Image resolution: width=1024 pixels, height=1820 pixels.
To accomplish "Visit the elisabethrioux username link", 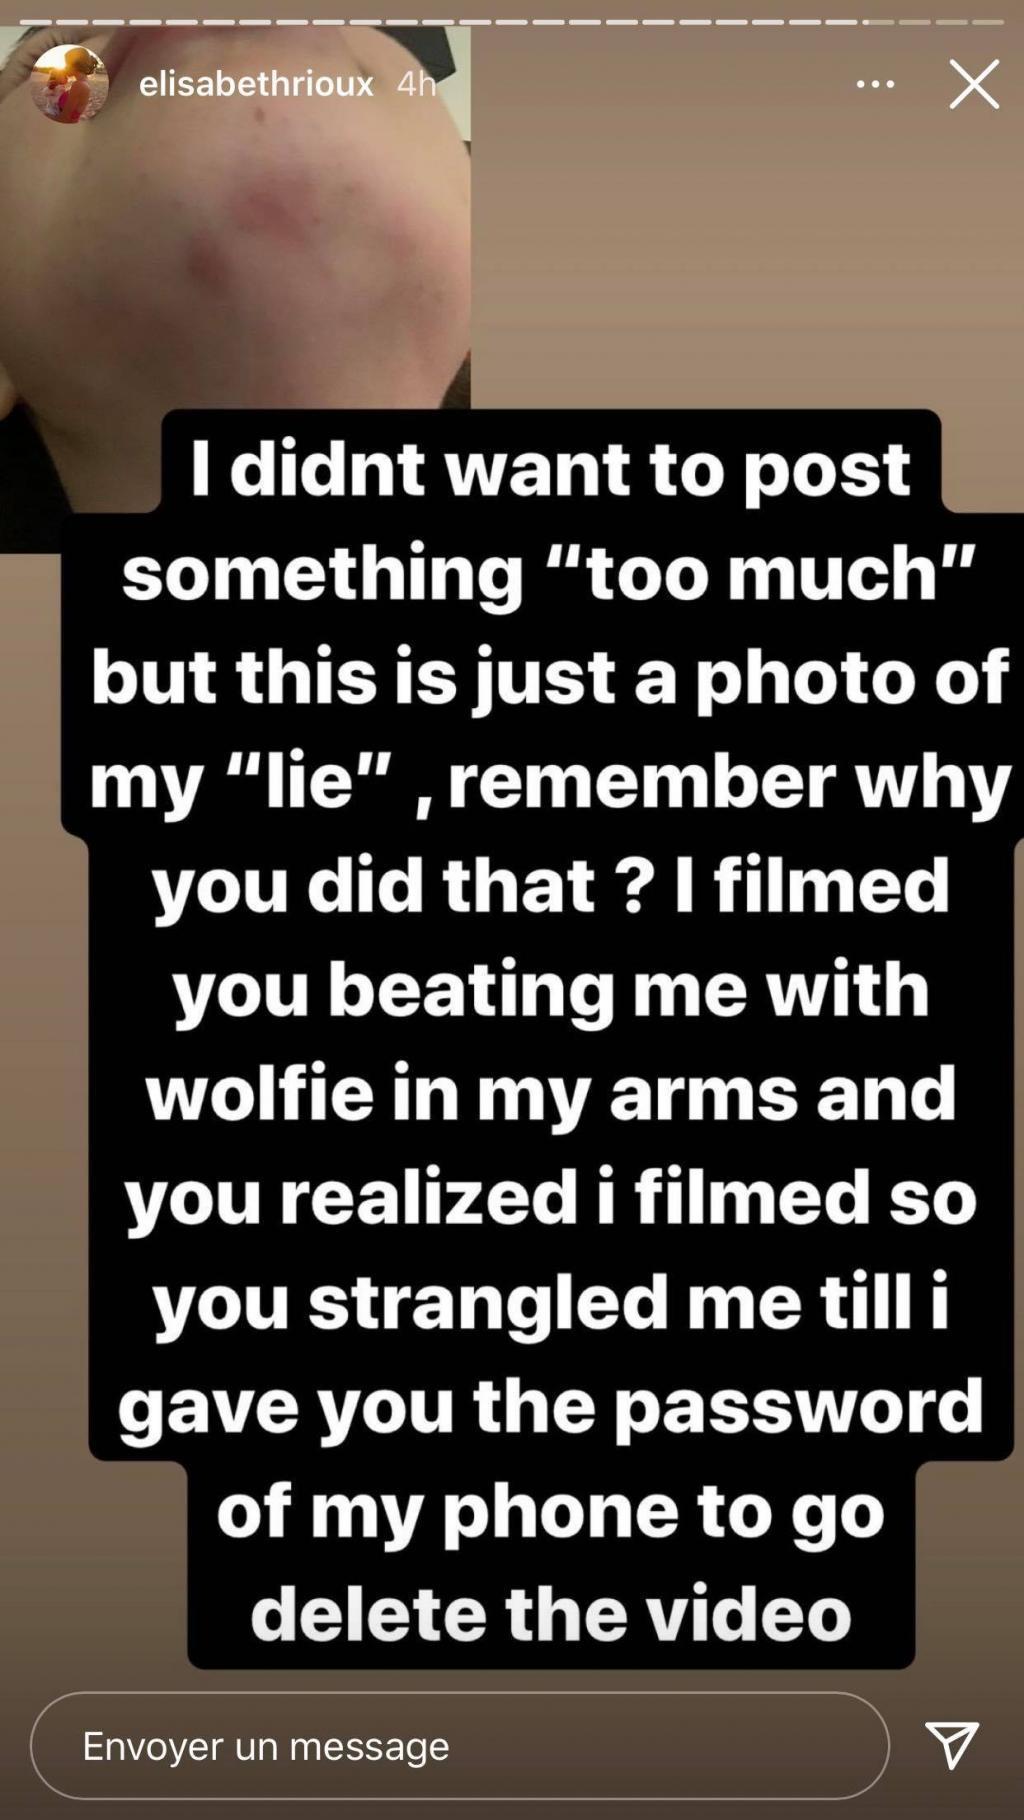I will 256,83.
